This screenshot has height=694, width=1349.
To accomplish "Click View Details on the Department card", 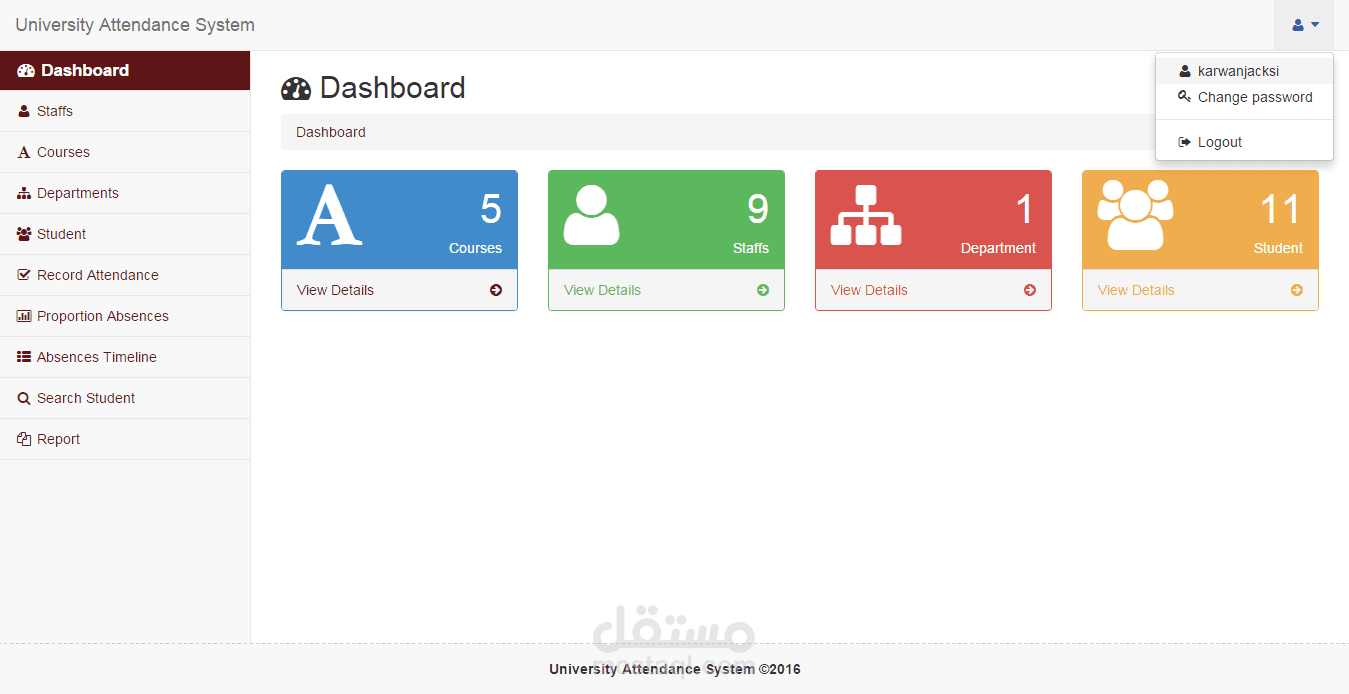I will click(x=869, y=290).
